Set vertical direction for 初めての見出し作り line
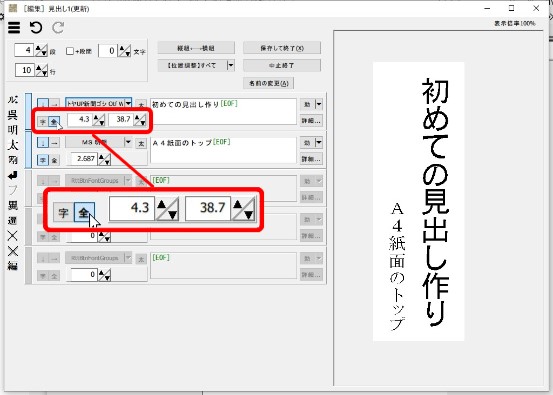 click(x=43, y=104)
